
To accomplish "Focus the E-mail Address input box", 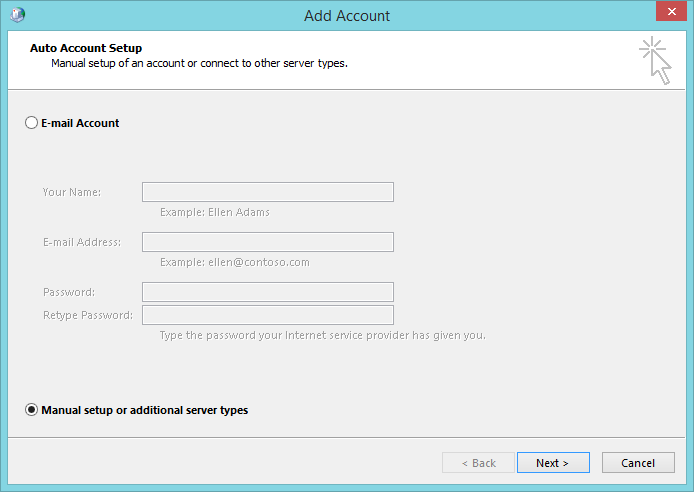I will [268, 242].
